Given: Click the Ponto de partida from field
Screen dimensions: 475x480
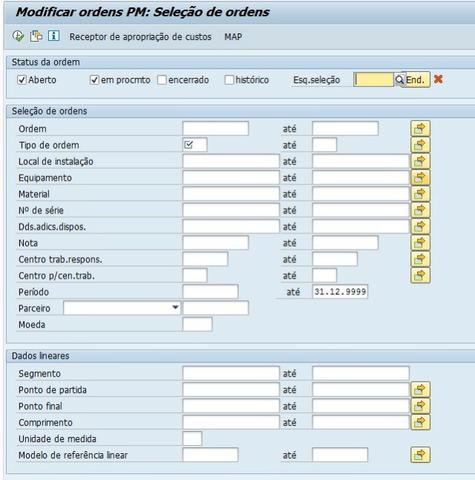Looking at the screenshot, I should coord(231,390).
